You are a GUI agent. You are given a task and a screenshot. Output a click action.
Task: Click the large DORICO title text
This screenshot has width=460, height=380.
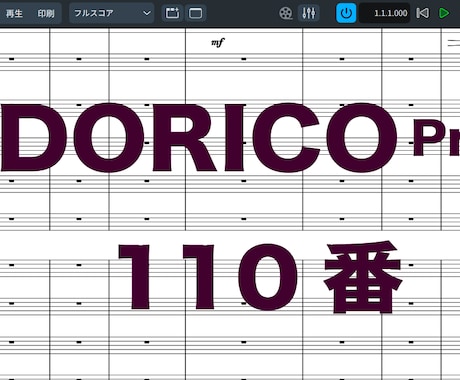199,138
